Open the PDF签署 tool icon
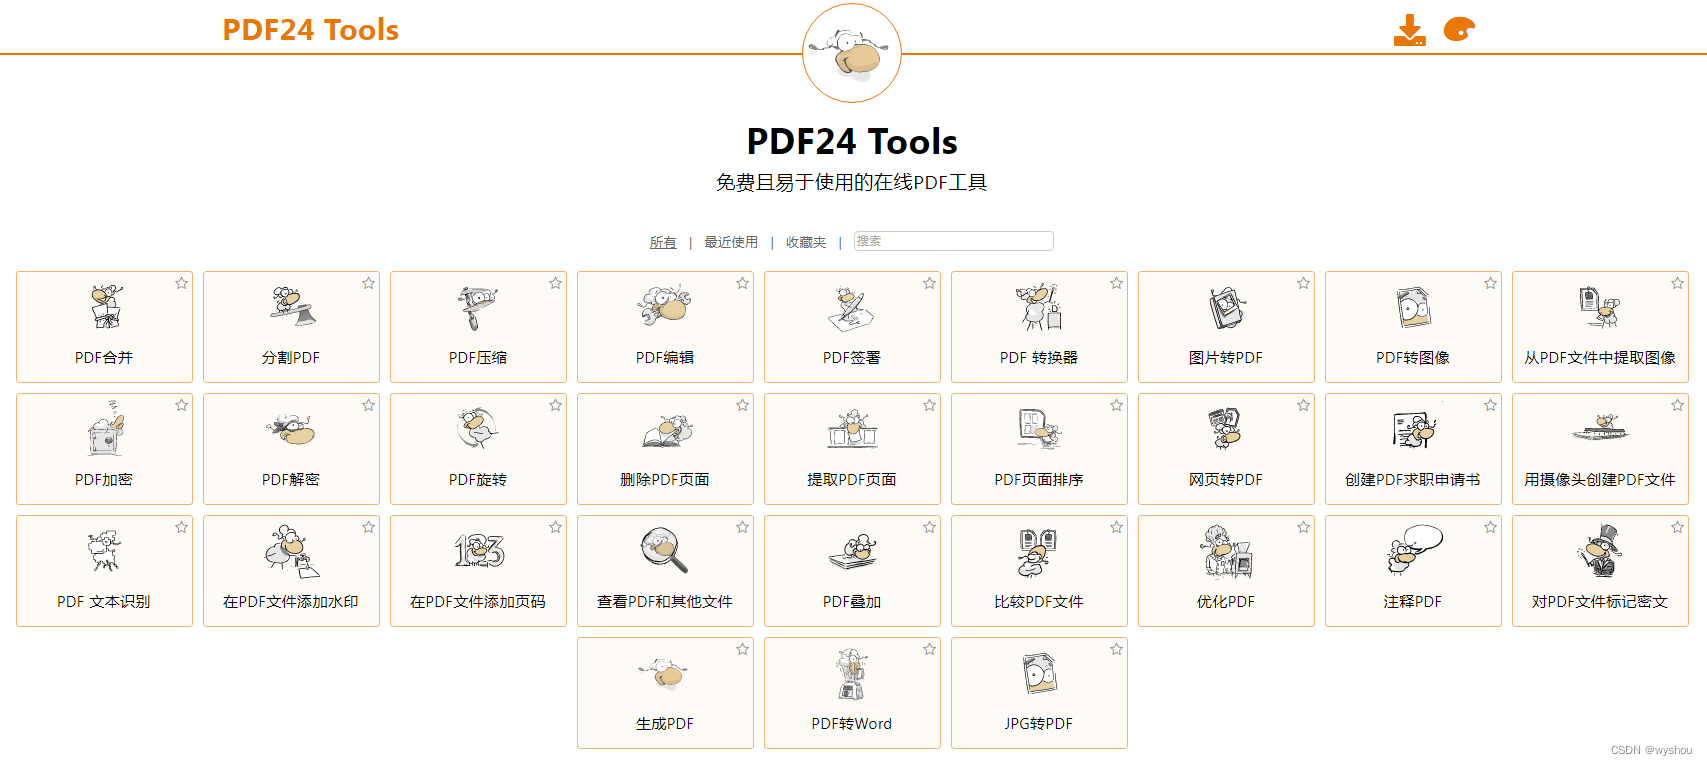The width and height of the screenshot is (1707, 766). 851,308
